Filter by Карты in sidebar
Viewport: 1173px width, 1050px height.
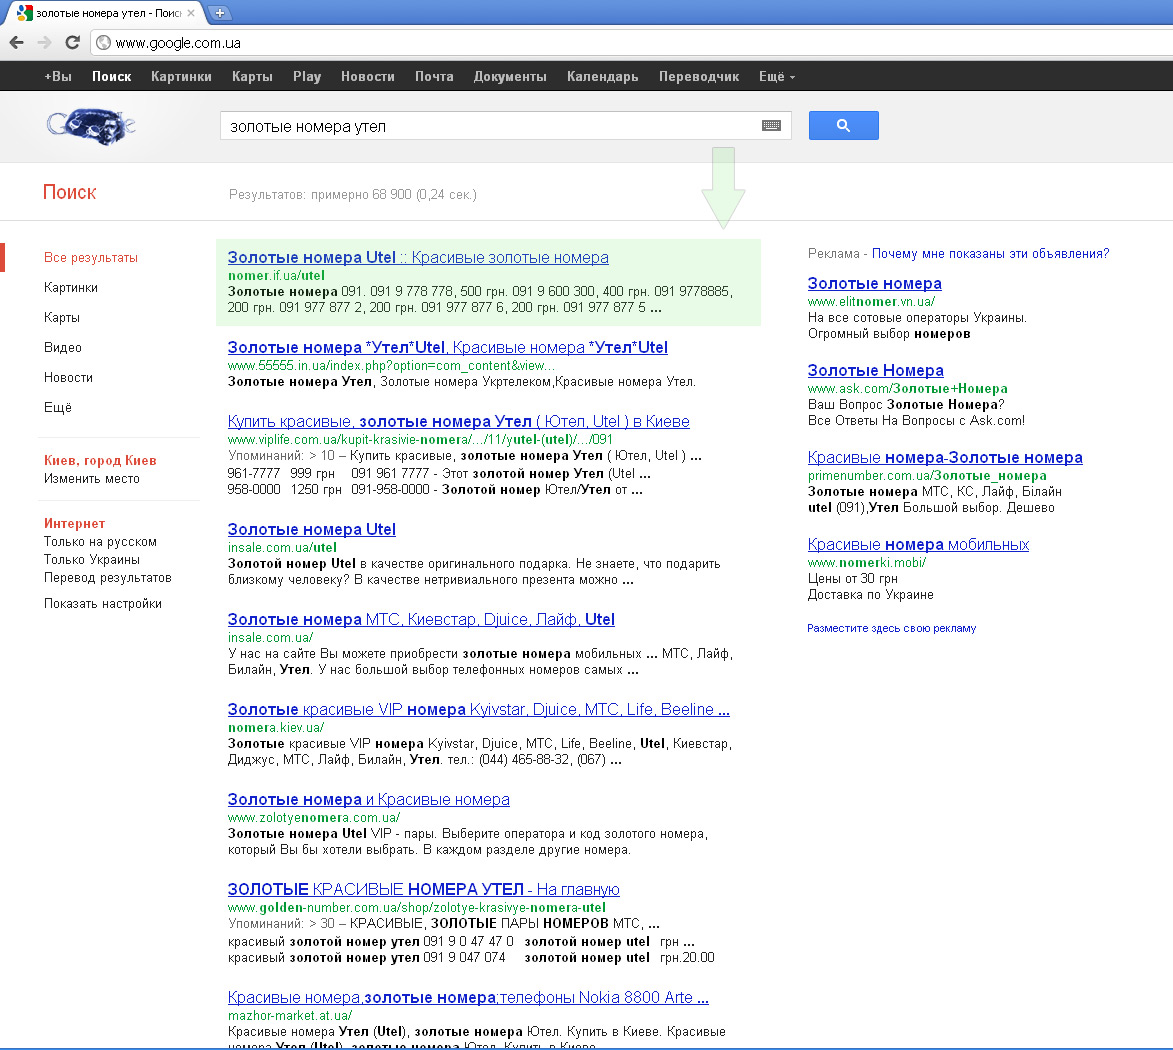click(x=61, y=317)
